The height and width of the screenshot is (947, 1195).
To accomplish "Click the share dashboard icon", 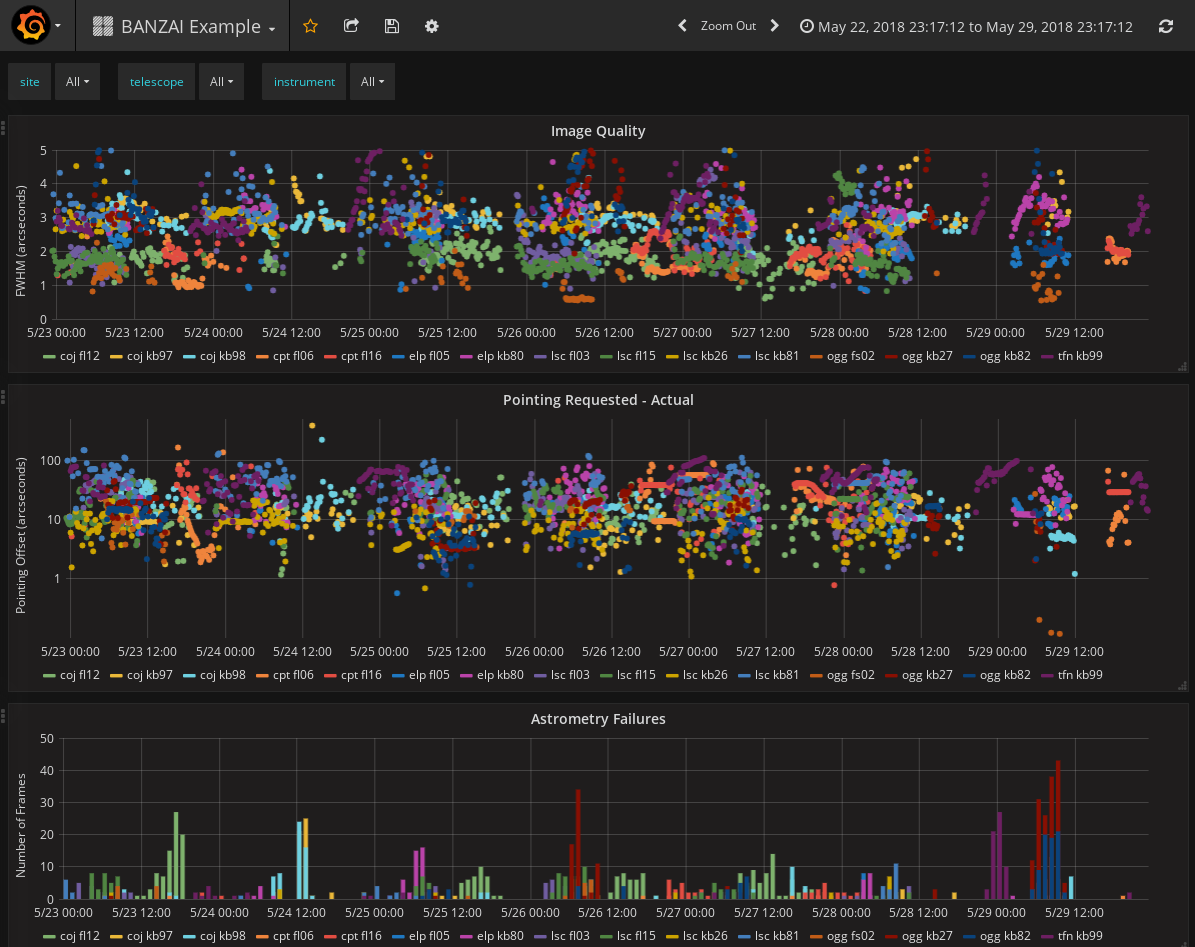I will pos(351,26).
